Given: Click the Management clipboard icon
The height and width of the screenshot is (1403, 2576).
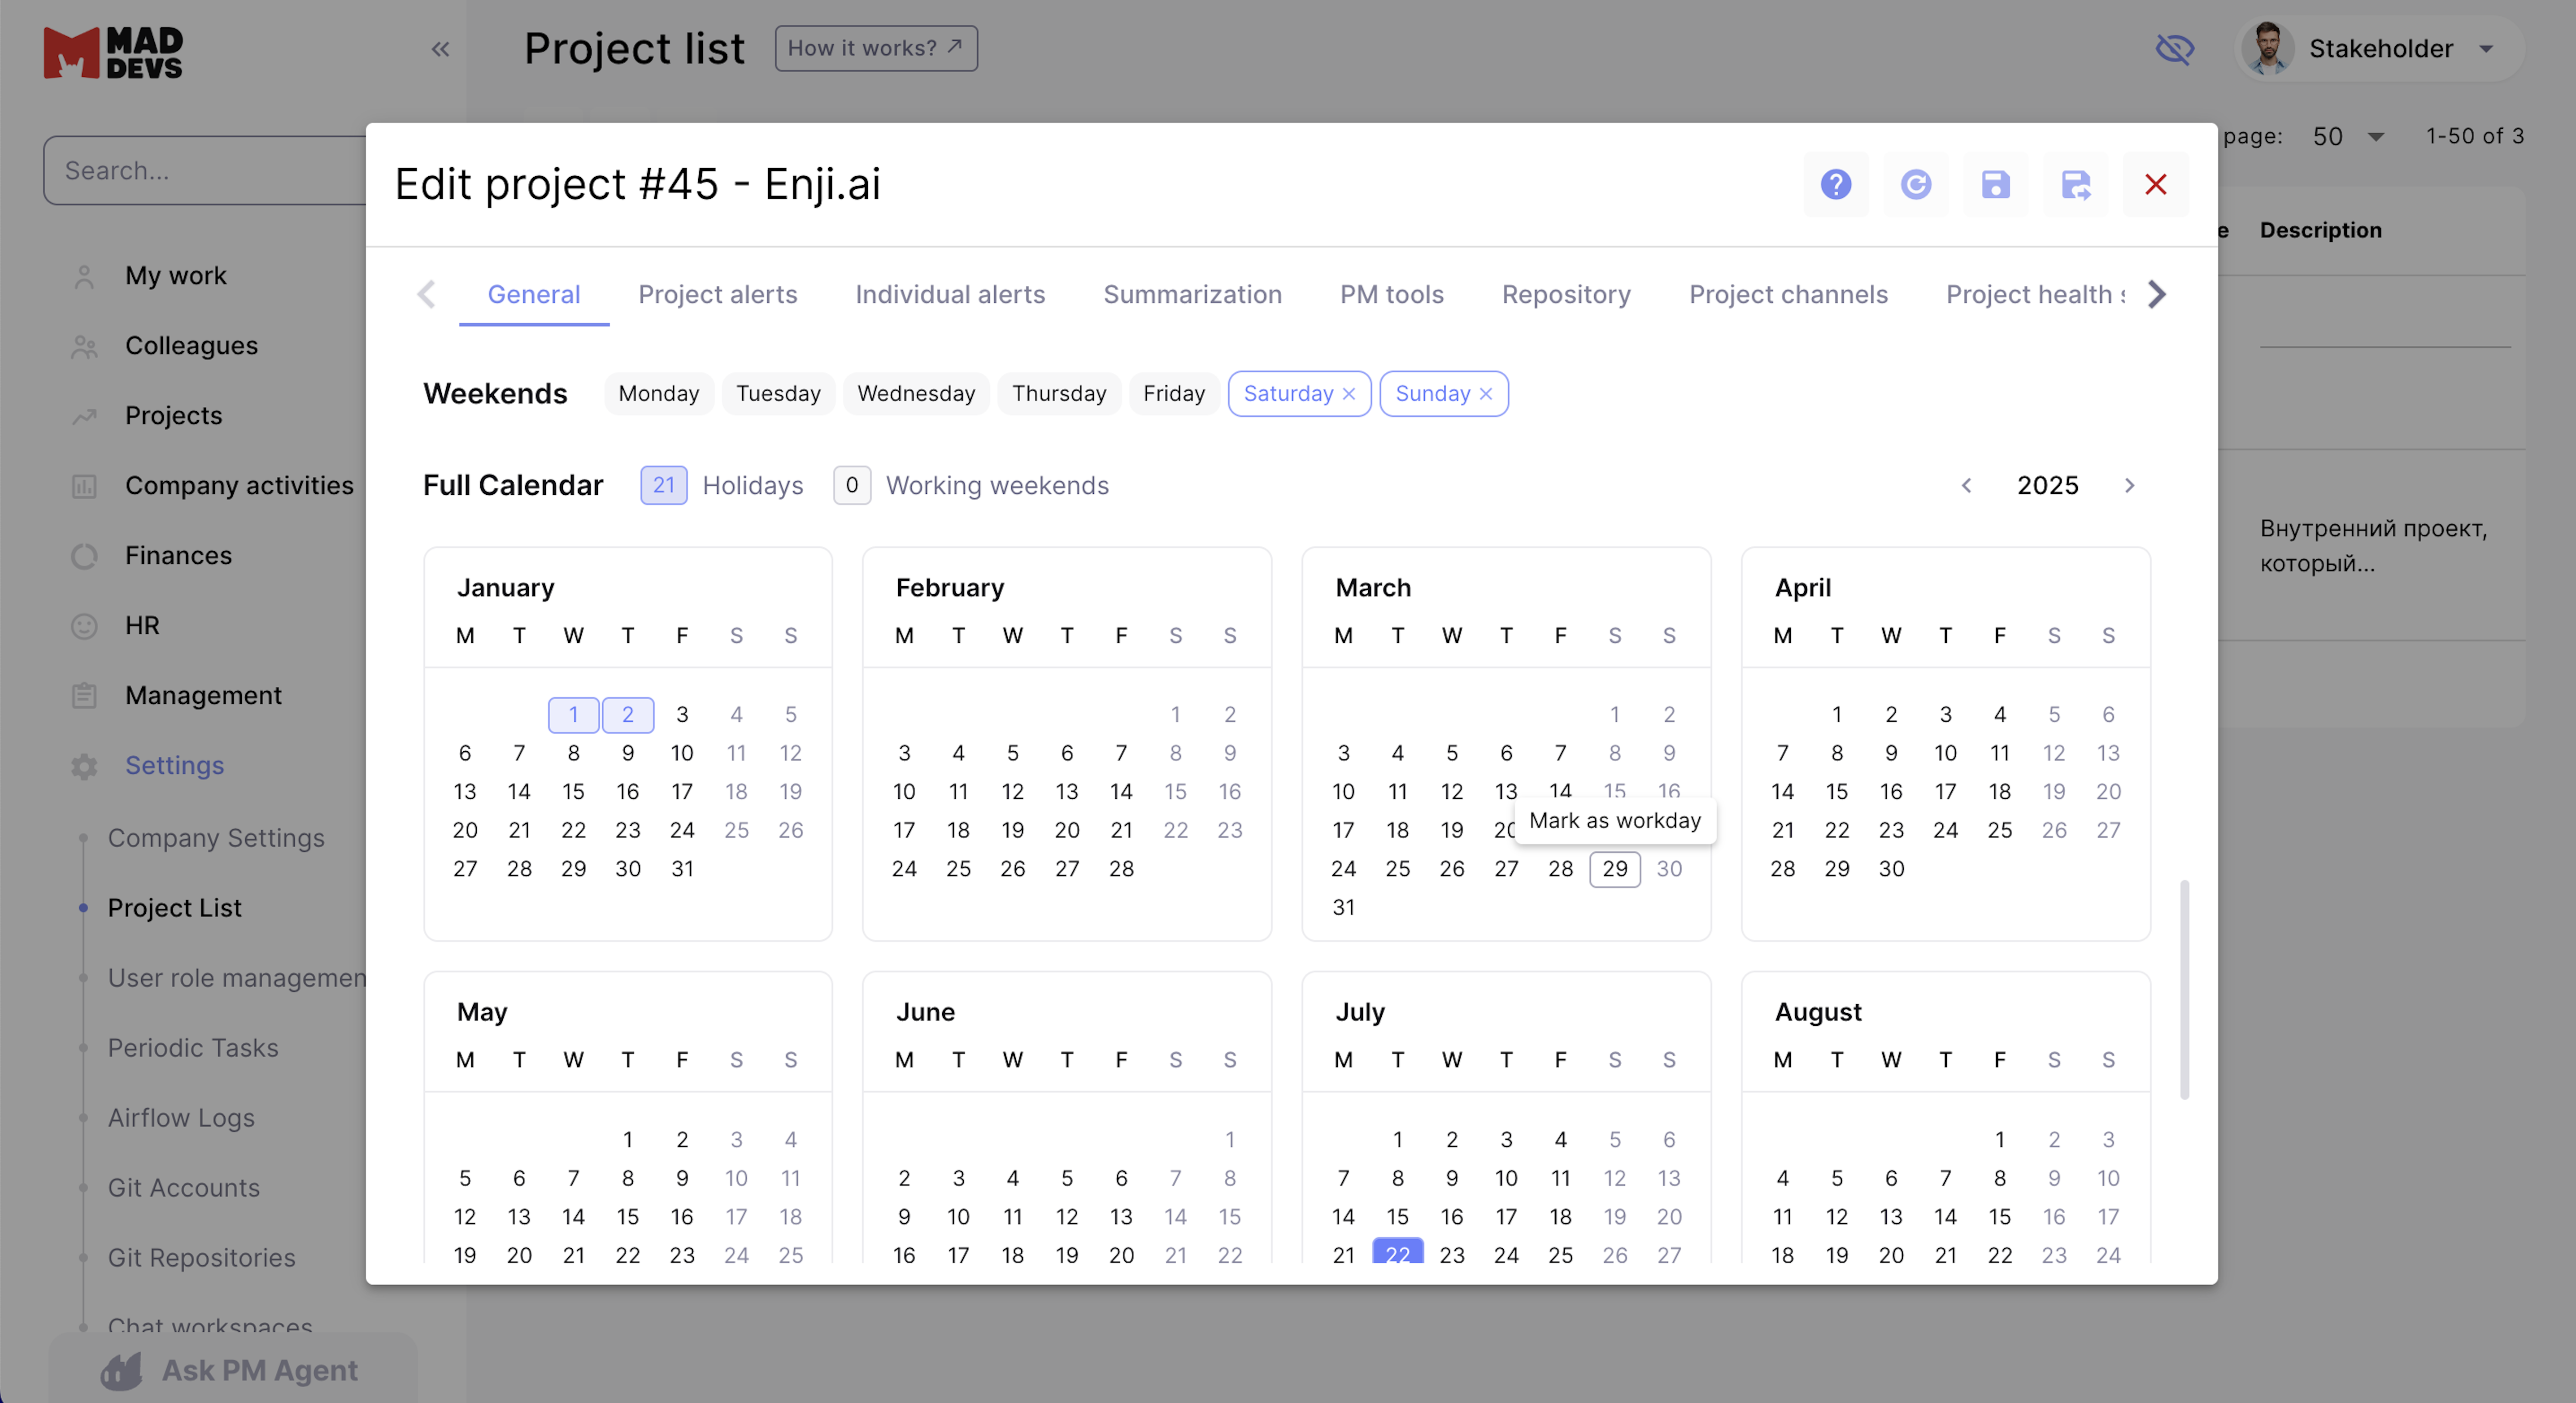Looking at the screenshot, I should coord(84,696).
